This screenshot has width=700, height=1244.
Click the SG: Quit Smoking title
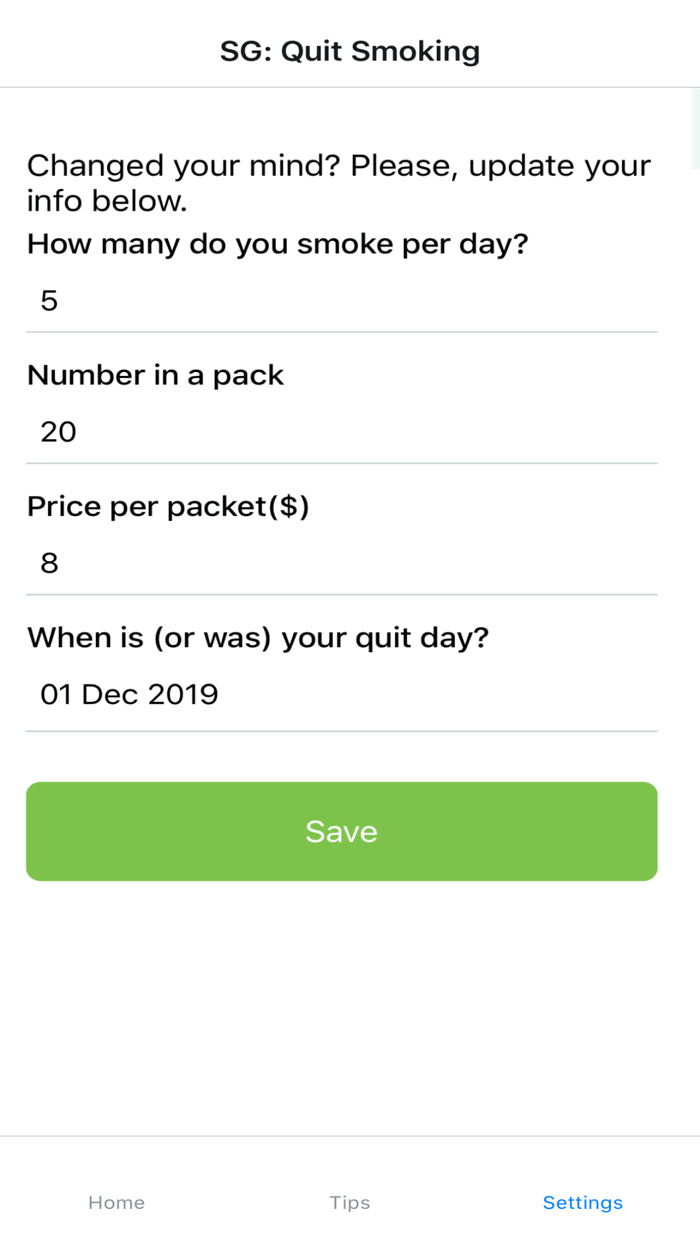(349, 50)
